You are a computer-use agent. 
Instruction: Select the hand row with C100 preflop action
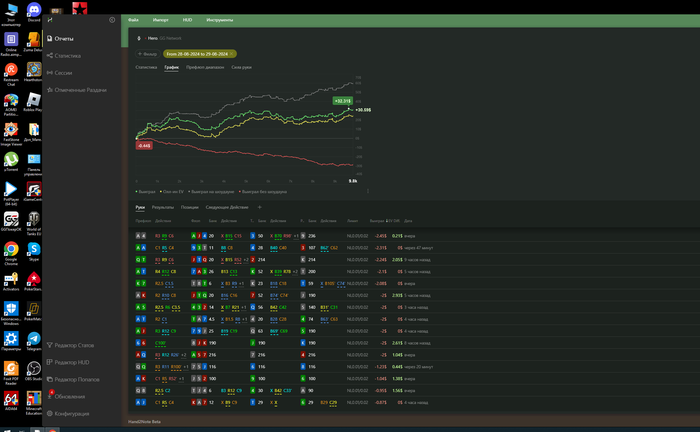click(414, 343)
